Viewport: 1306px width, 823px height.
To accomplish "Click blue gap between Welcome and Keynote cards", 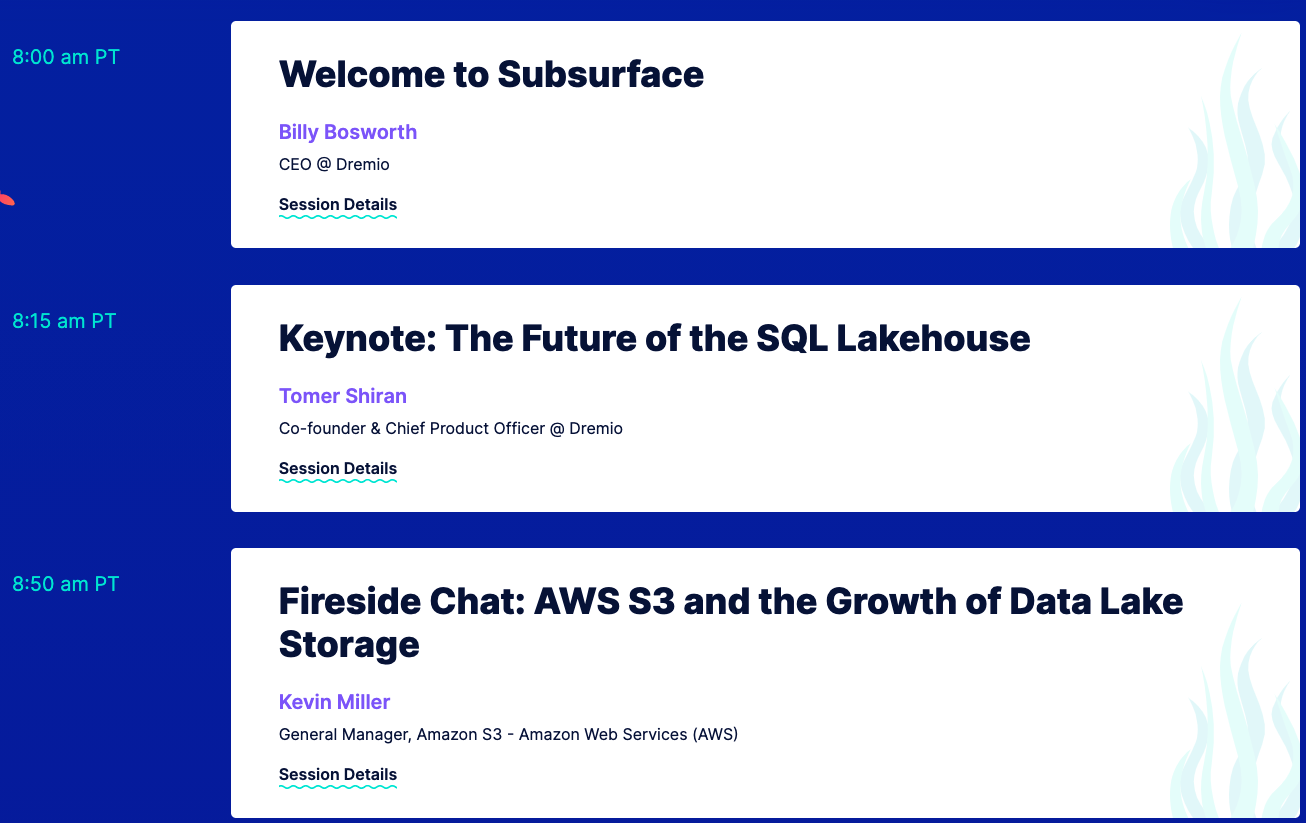I will click(765, 266).
